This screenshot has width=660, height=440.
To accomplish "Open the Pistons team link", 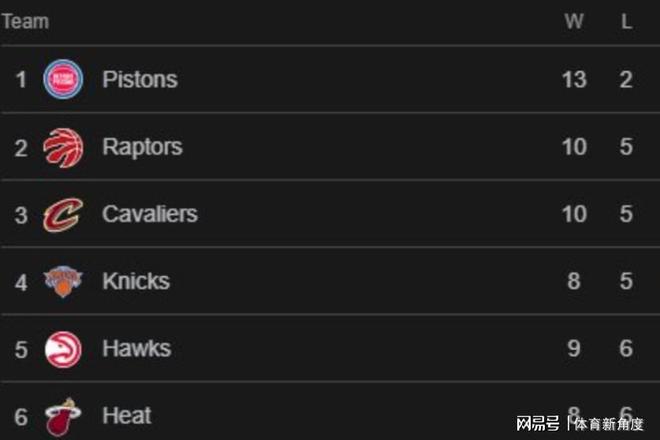I will point(140,79).
